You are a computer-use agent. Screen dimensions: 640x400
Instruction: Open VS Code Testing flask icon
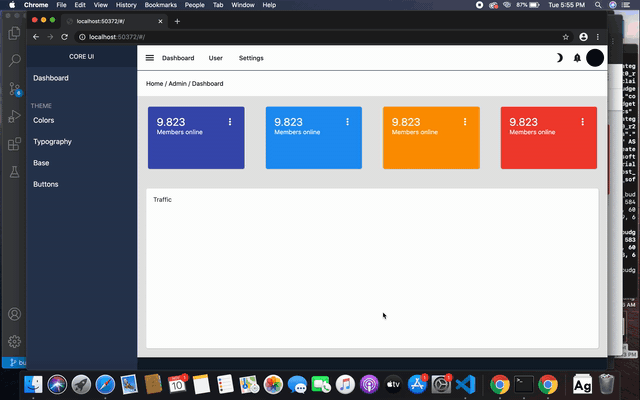point(14,171)
